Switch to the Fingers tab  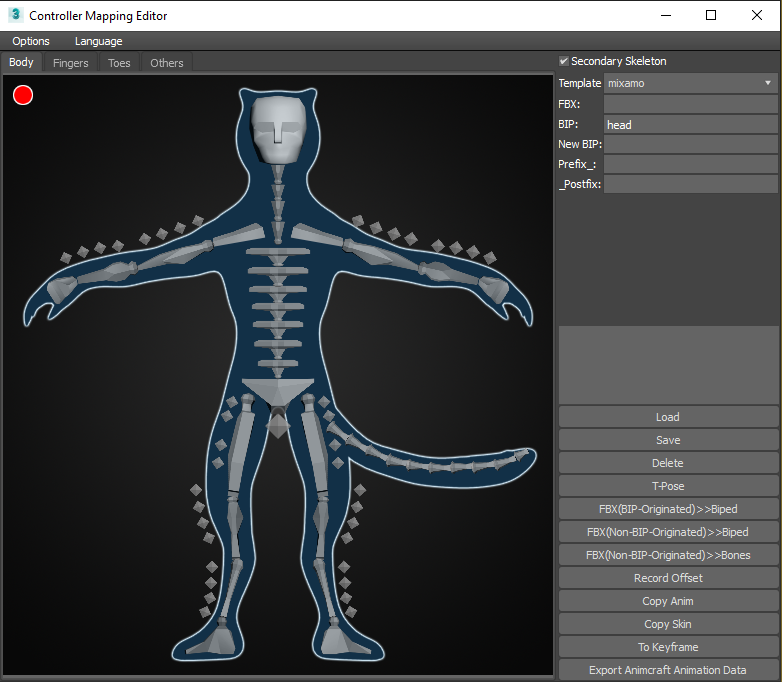(70, 63)
